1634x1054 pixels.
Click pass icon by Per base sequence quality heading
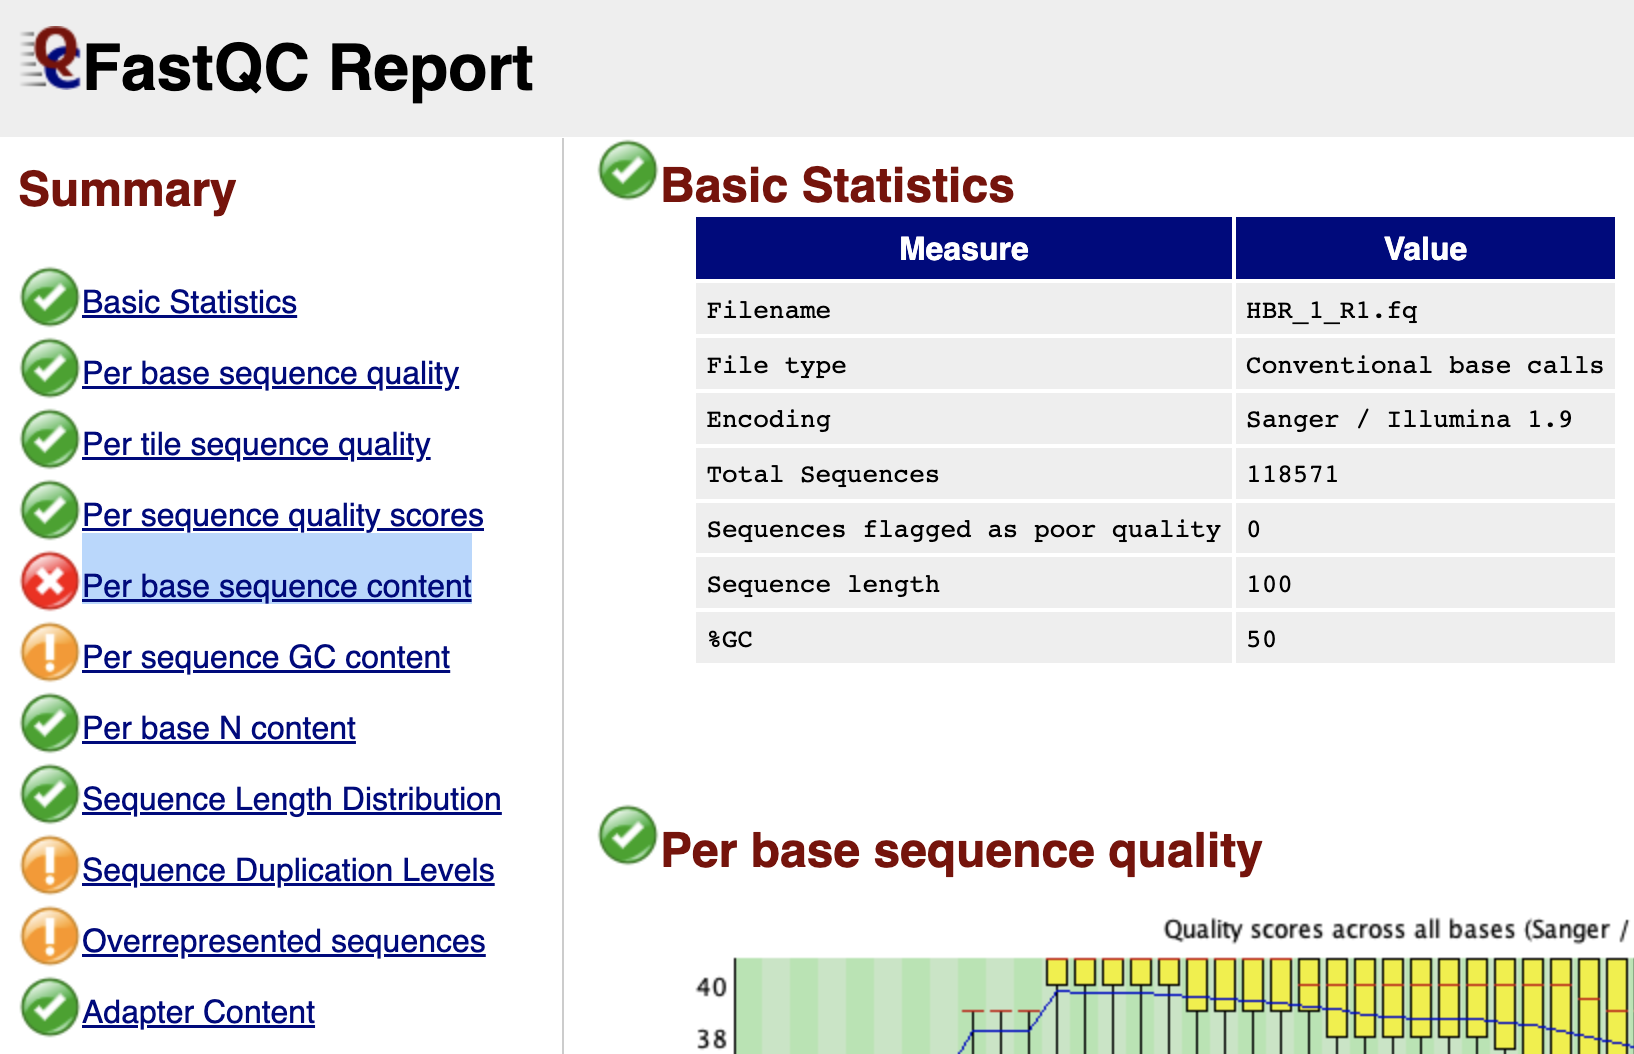coord(627,836)
